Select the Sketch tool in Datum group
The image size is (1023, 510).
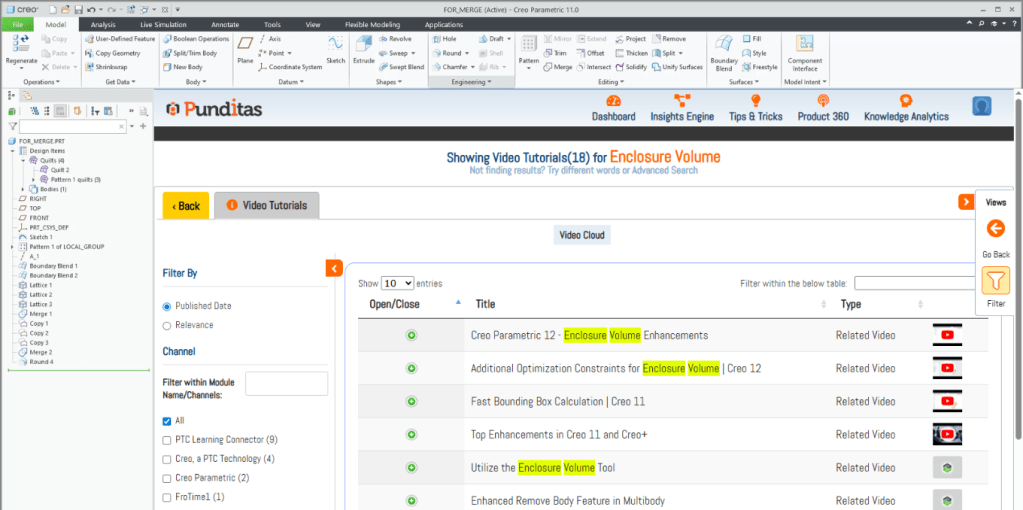coord(335,46)
